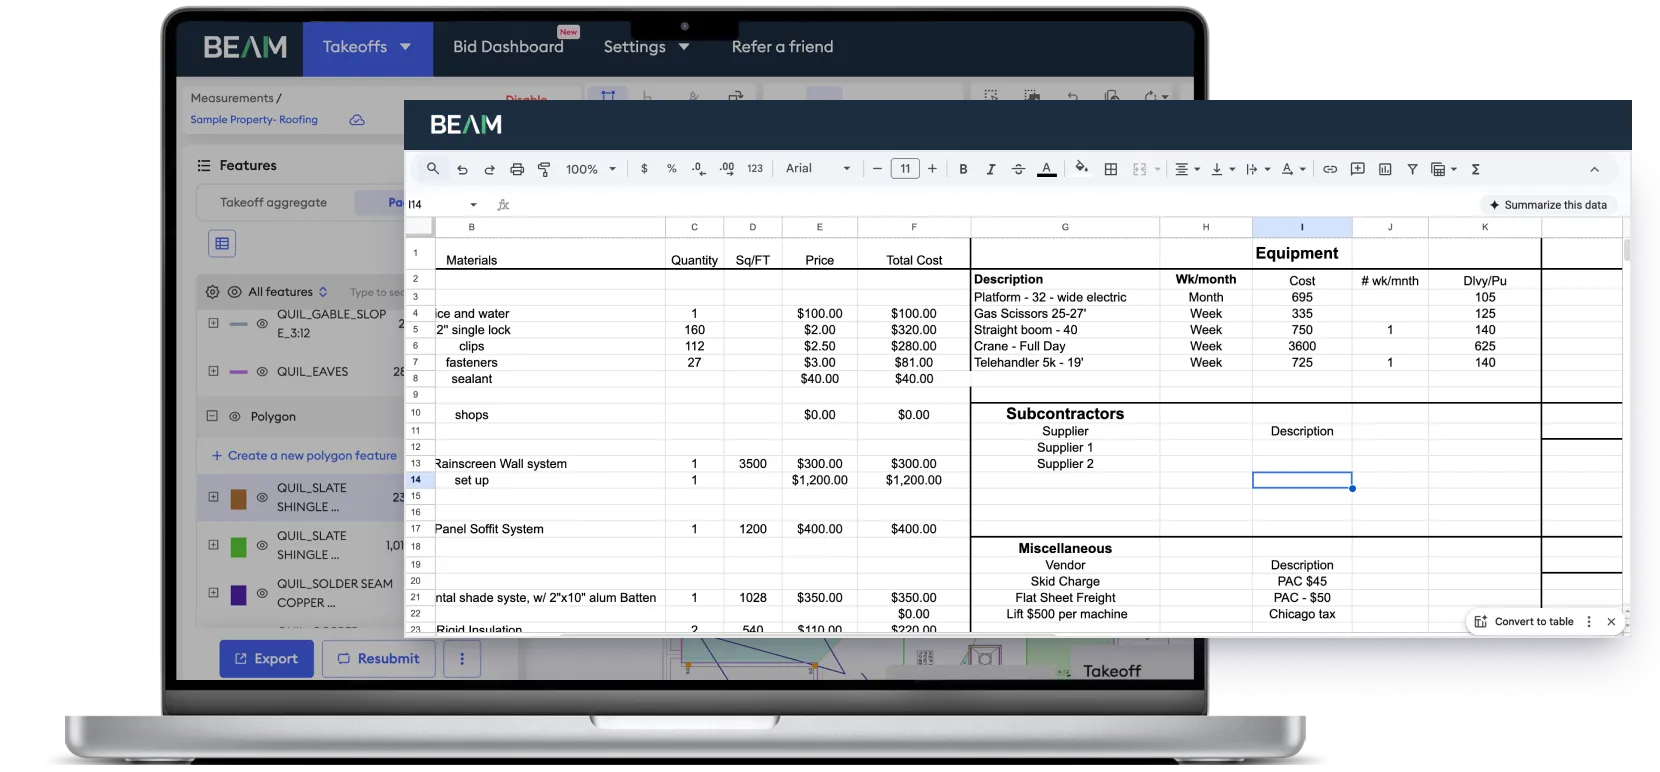Undo the last spreadsheet action
This screenshot has height=772, width=1660.
point(462,169)
